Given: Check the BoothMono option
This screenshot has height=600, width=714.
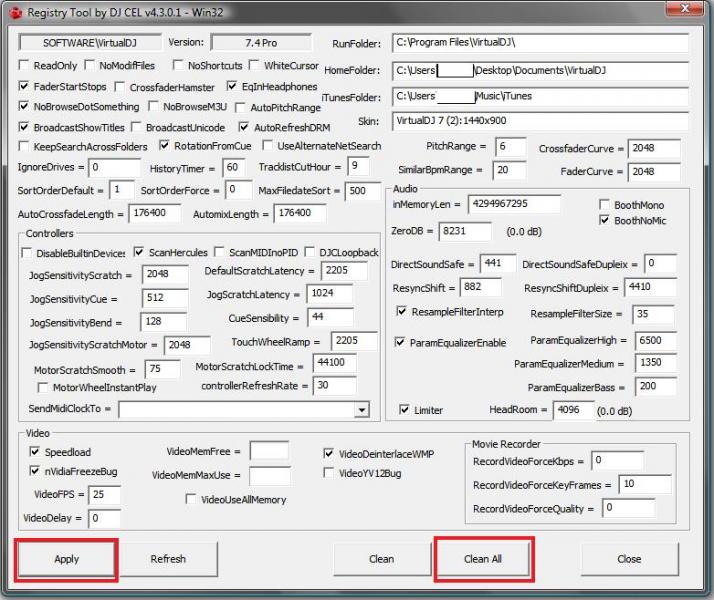Looking at the screenshot, I should (x=604, y=204).
